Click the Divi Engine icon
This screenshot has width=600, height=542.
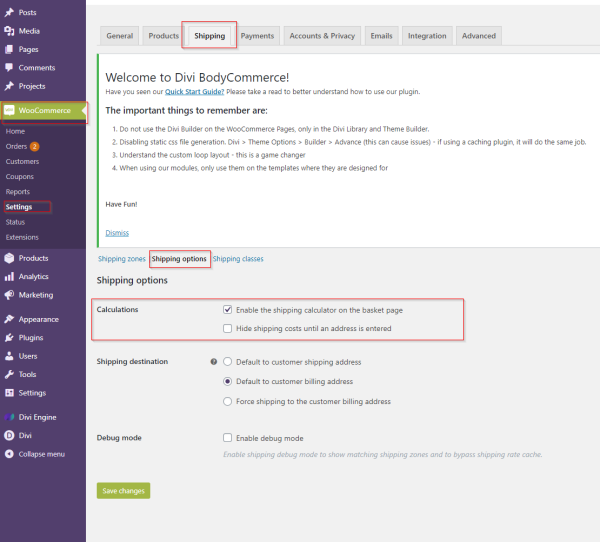(x=9, y=417)
